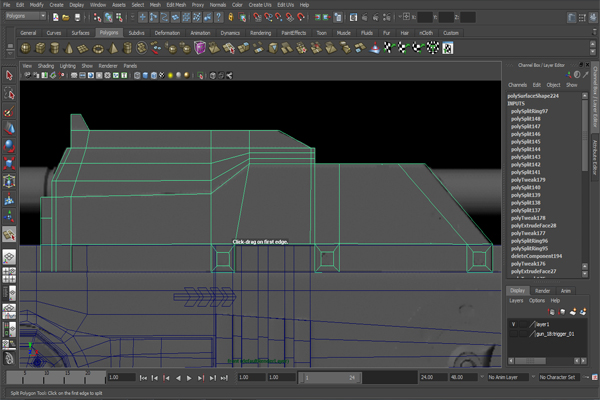
Task: Open the Edit Mesh menu
Action: pos(176,5)
